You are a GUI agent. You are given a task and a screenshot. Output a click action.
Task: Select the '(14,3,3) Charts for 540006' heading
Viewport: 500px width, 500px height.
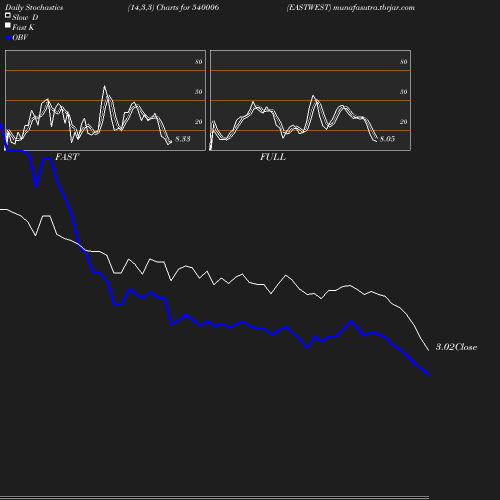click(173, 7)
